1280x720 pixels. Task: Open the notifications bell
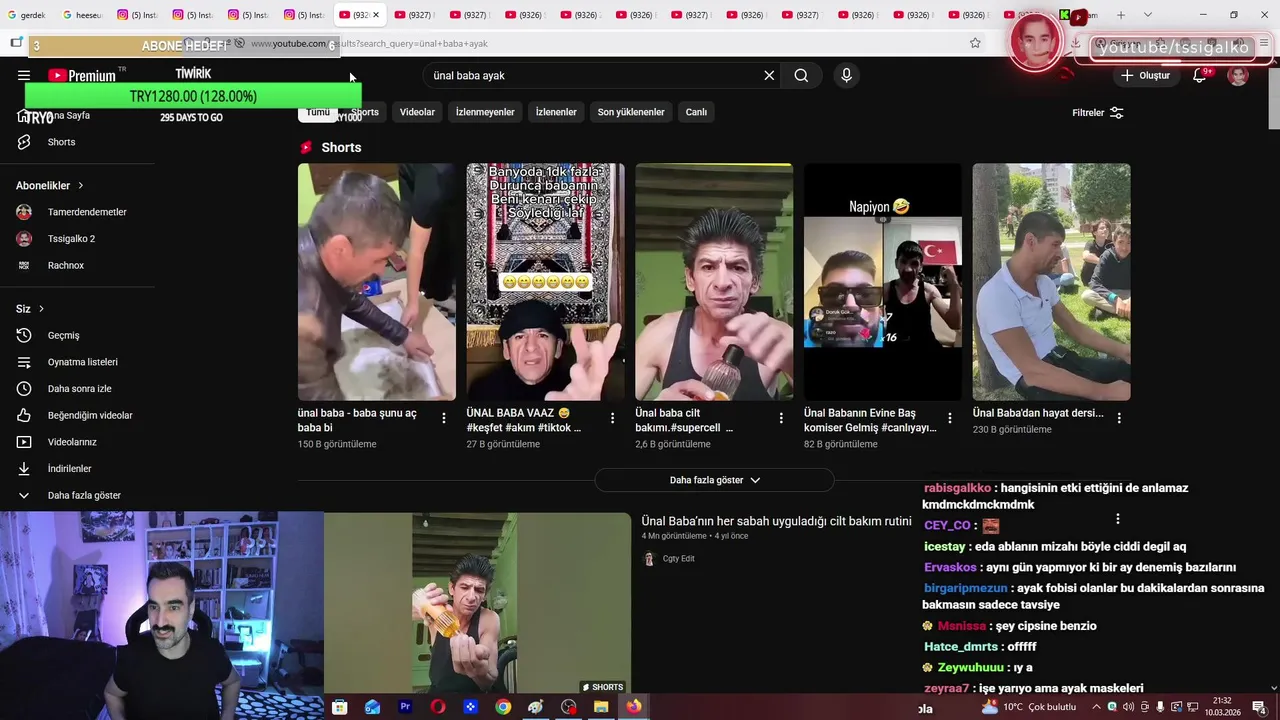pyautogui.click(x=1199, y=75)
